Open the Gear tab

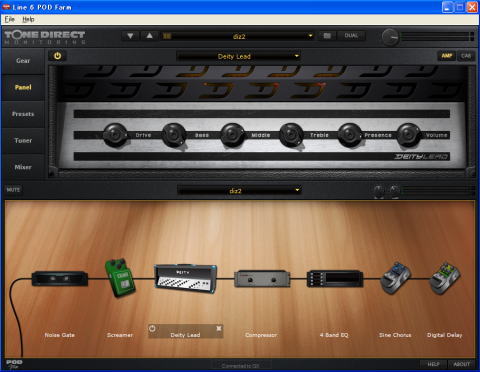pyautogui.click(x=23, y=61)
